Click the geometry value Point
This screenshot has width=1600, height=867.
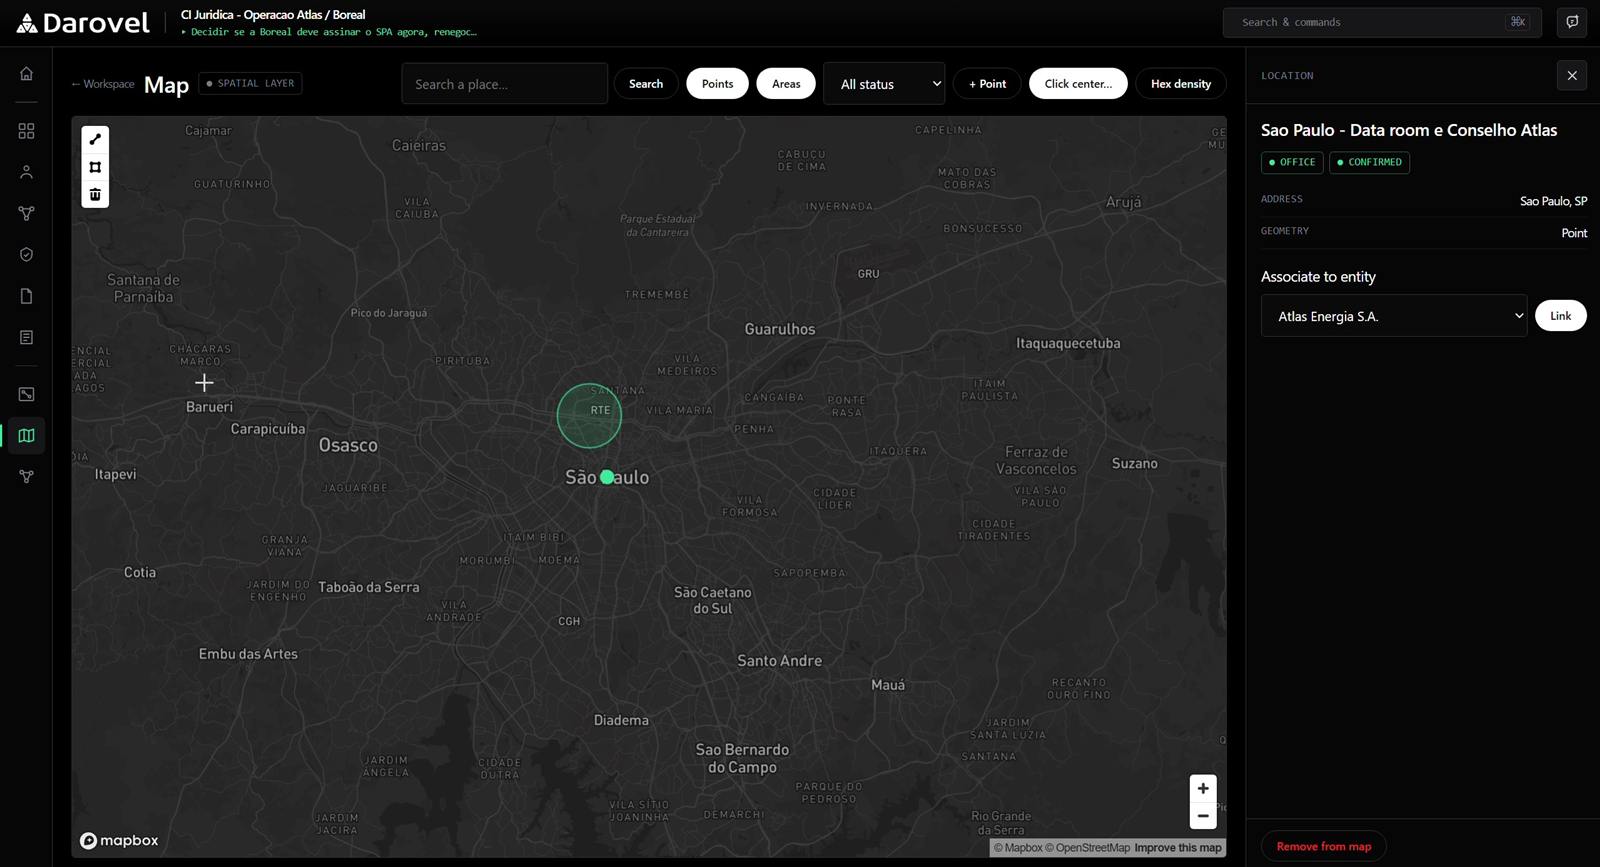point(1574,233)
